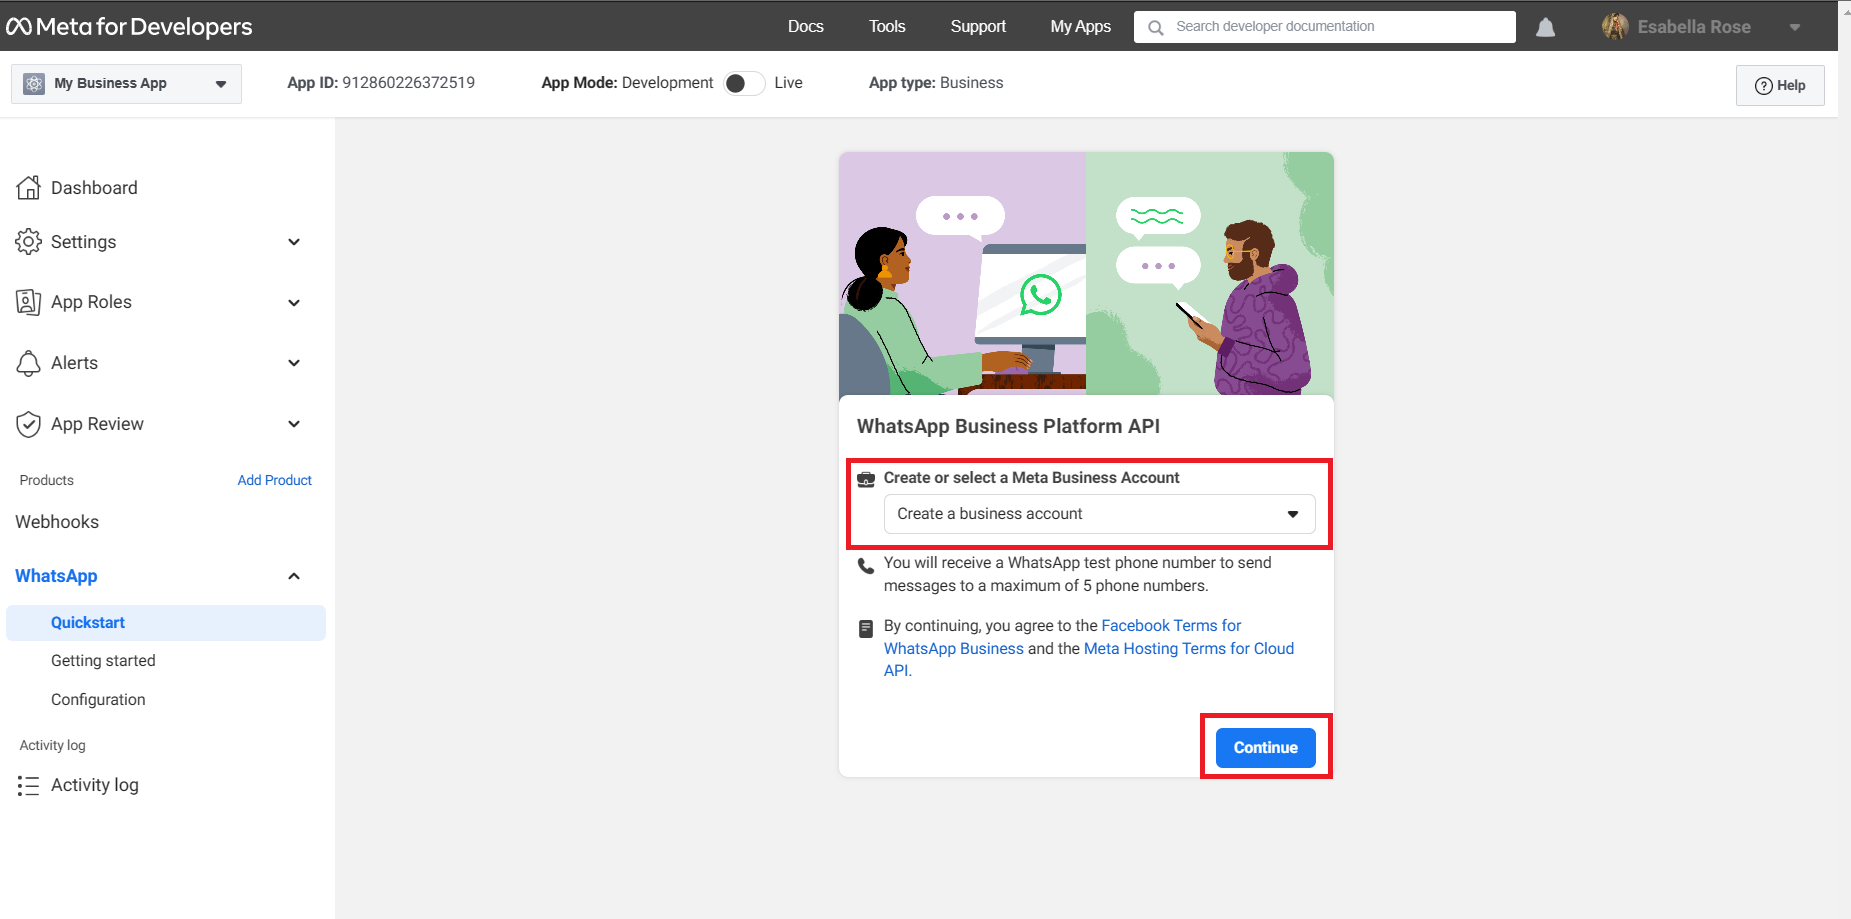Collapse the WhatsApp sidebar section

[294, 576]
